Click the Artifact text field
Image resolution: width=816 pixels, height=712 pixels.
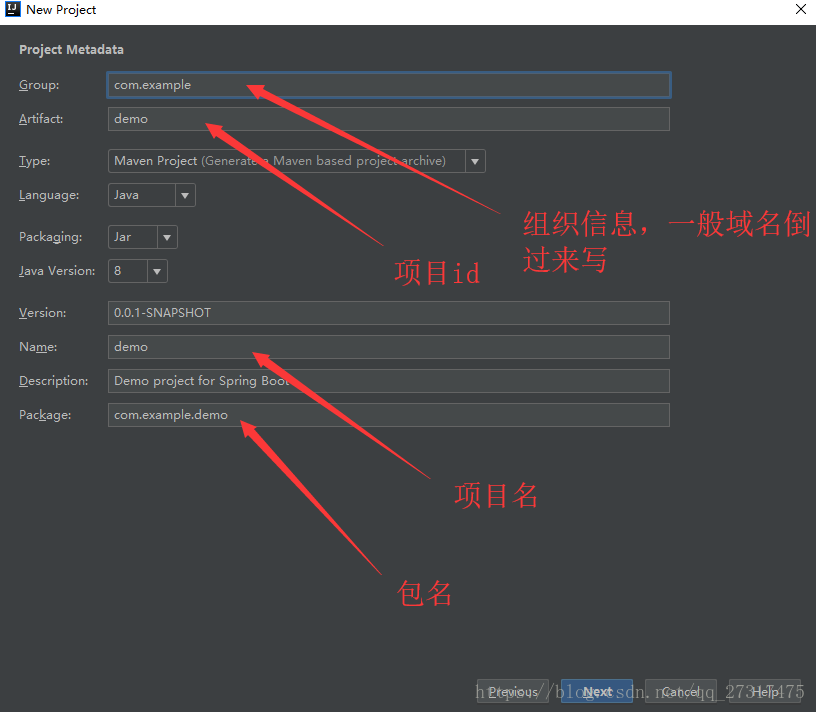pyautogui.click(x=389, y=119)
